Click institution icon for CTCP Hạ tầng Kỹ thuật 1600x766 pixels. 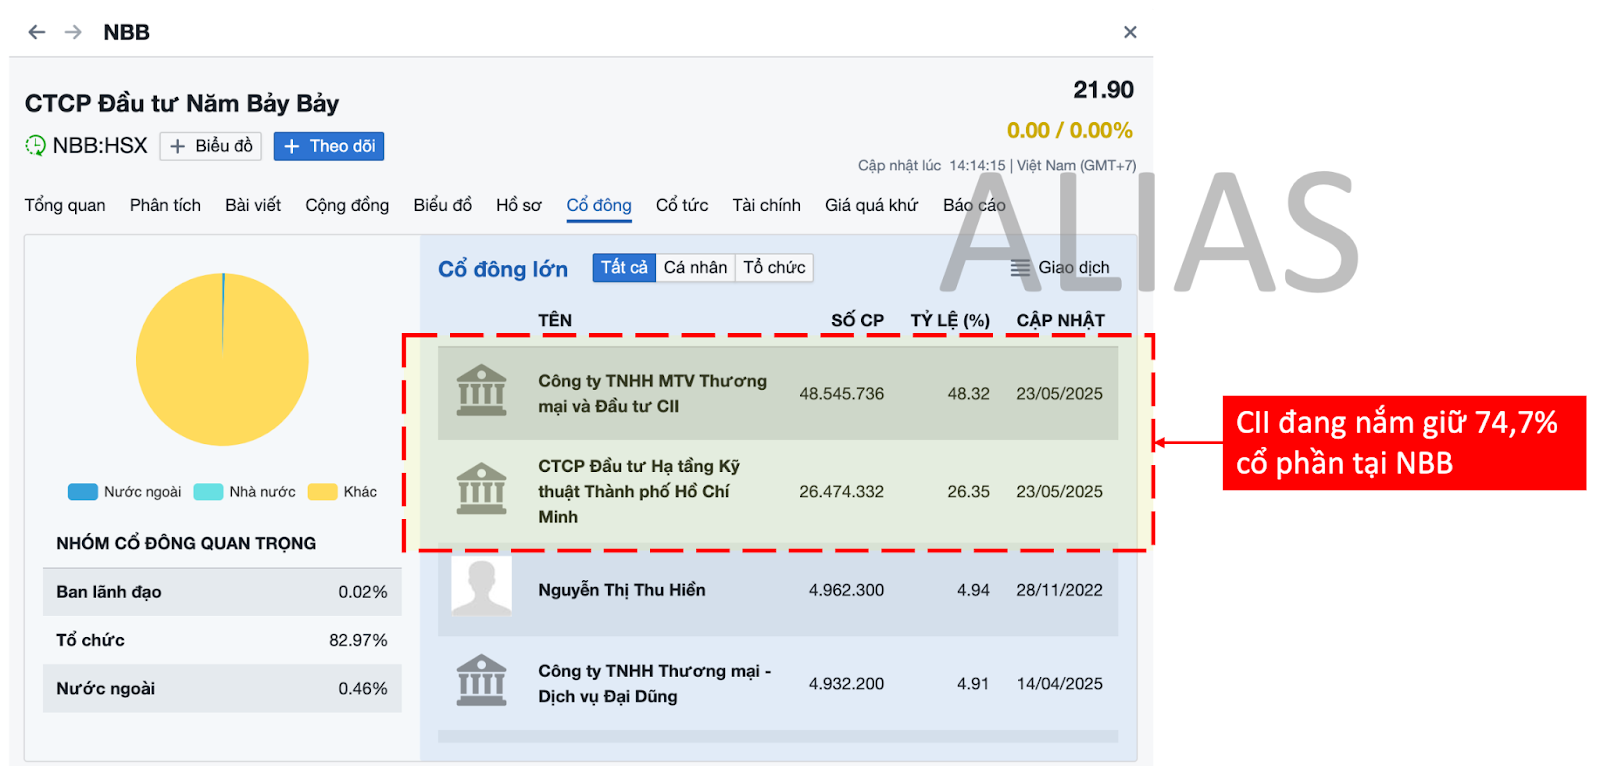[x=481, y=488]
